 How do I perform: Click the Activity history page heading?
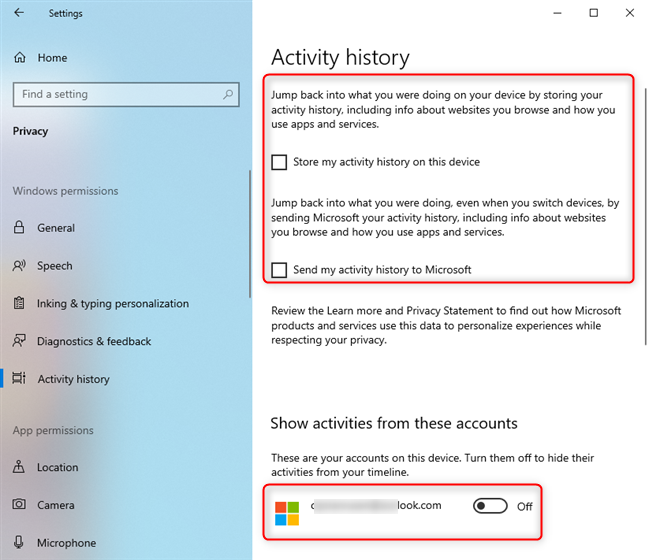340,57
